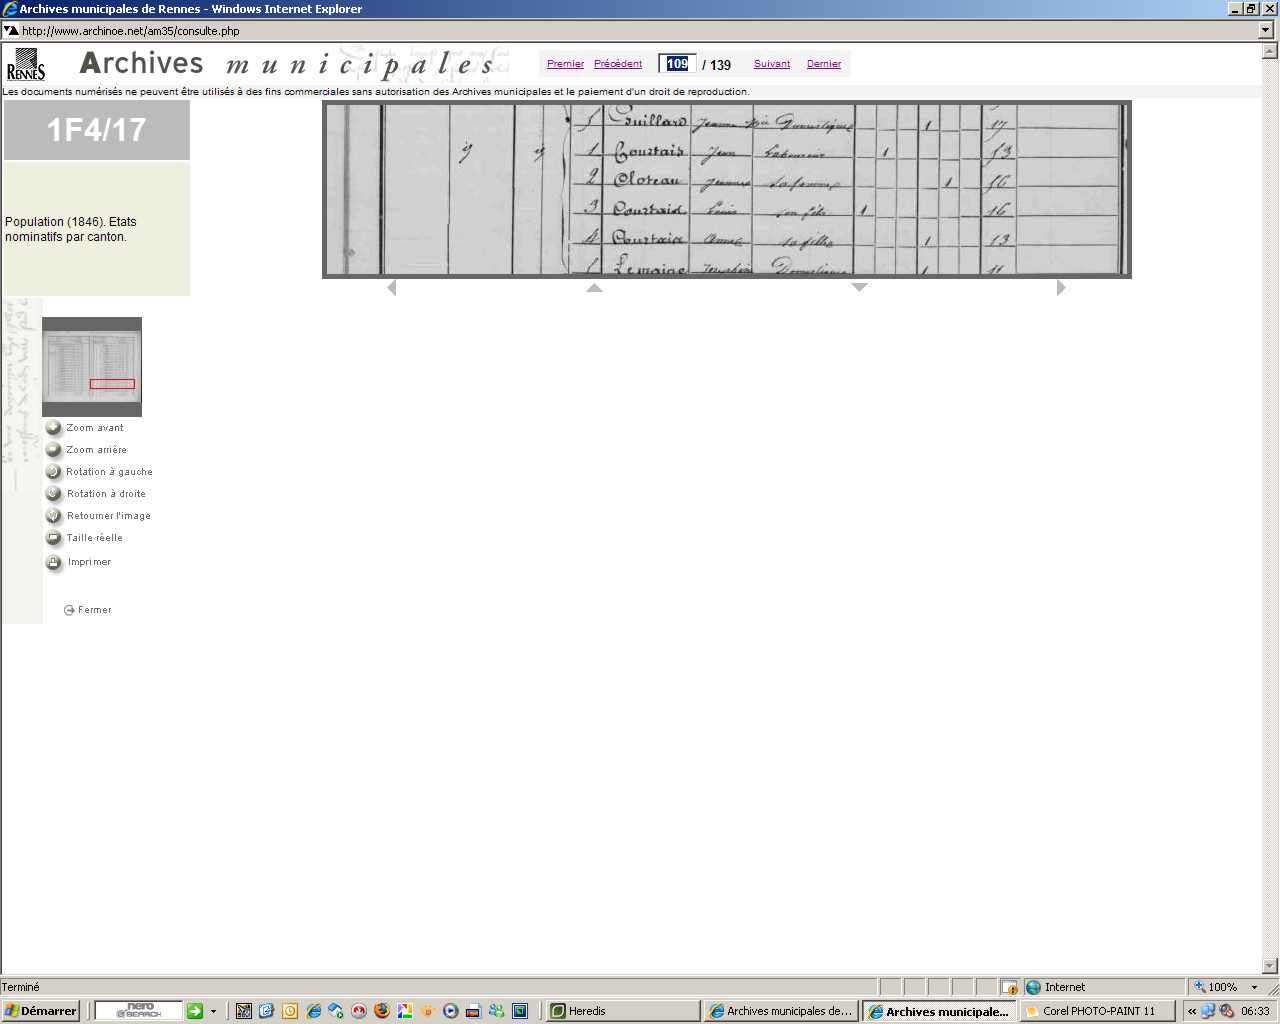1280x1024 pixels.
Task: Switch to Heredis in the taskbar
Action: pos(622,1011)
